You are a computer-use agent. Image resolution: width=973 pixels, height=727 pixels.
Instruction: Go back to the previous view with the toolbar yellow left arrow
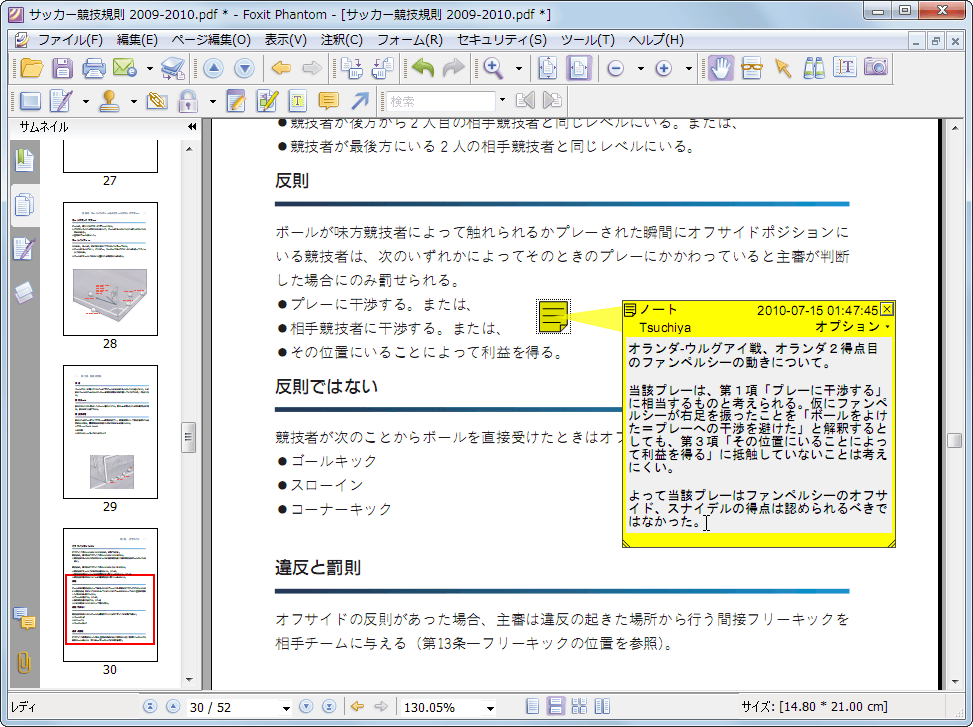pos(281,68)
